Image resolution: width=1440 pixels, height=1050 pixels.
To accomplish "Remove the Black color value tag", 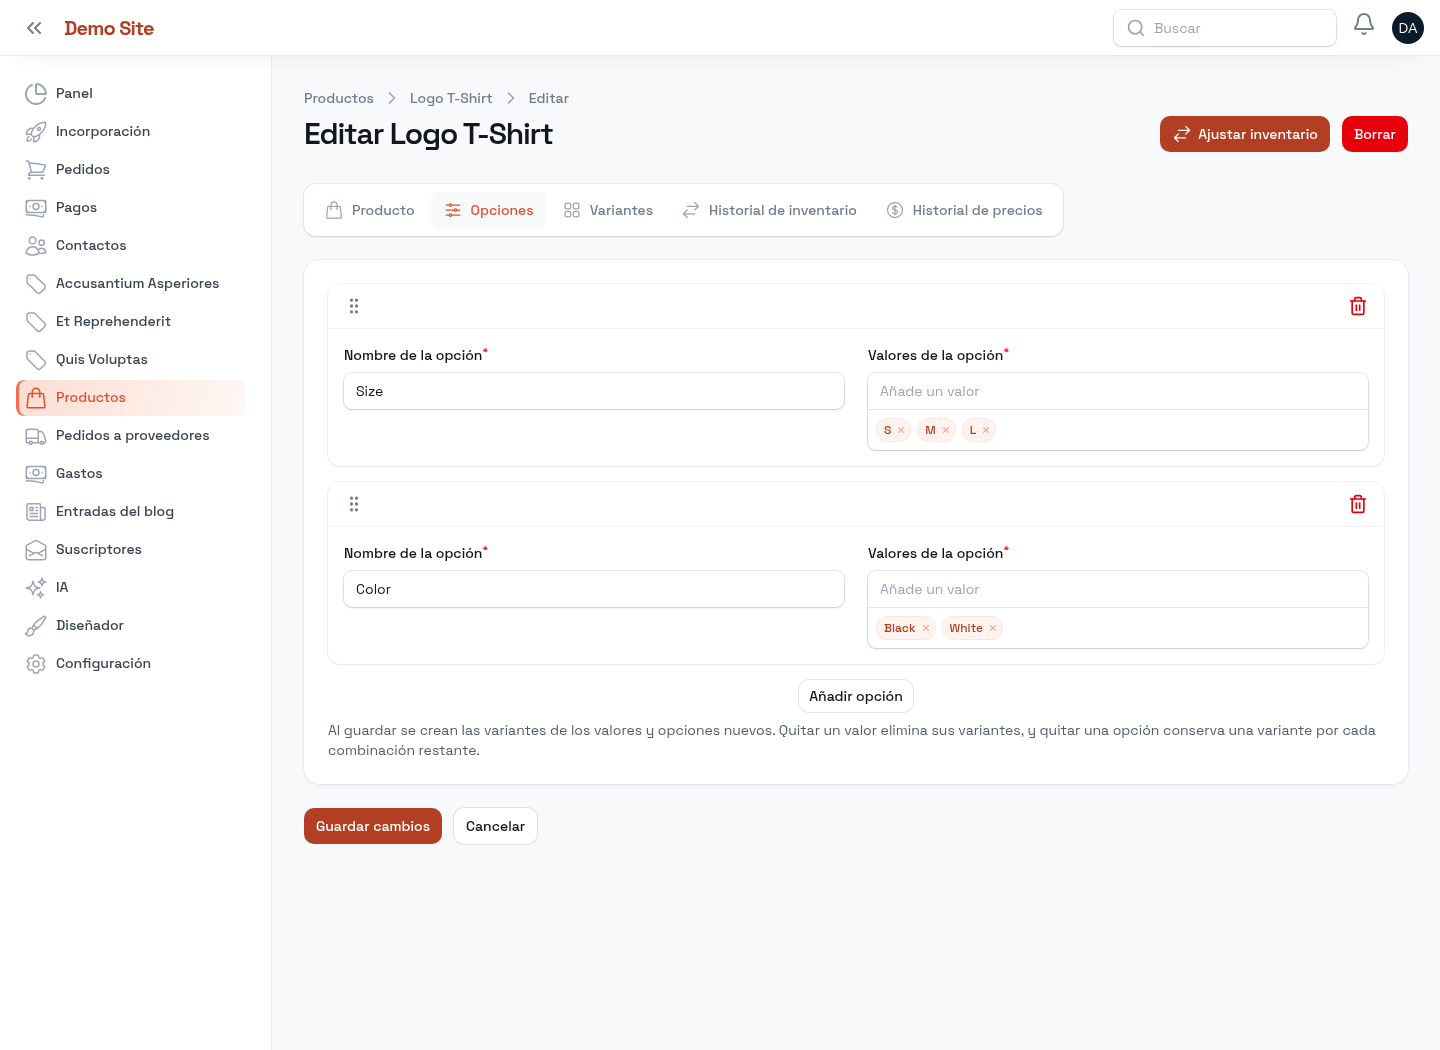I will pyautogui.click(x=926, y=628).
